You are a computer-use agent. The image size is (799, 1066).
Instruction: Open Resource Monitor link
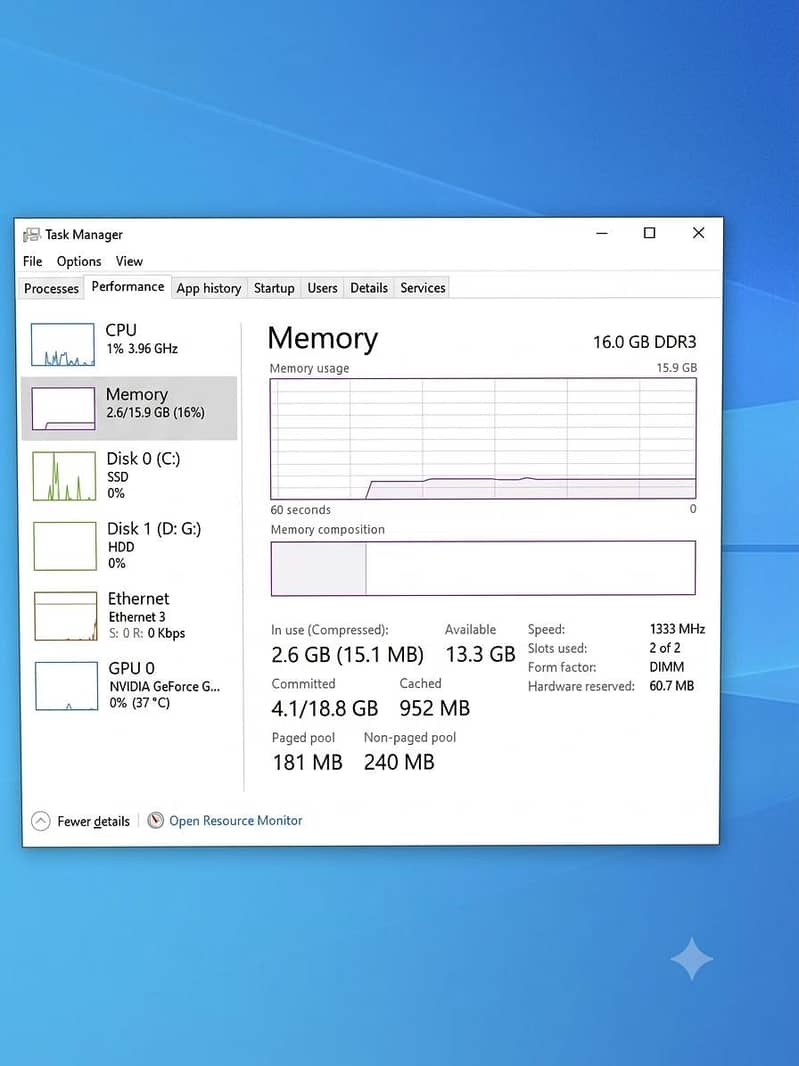tap(236, 821)
